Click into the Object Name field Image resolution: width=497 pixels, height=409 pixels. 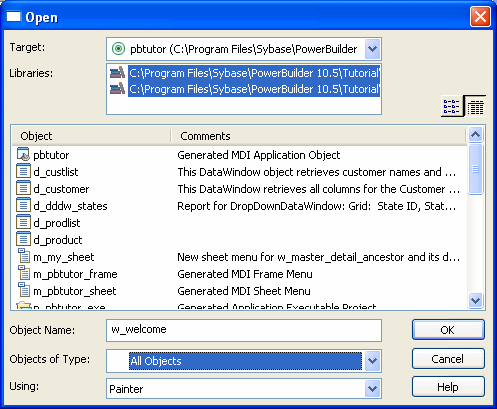(x=244, y=330)
